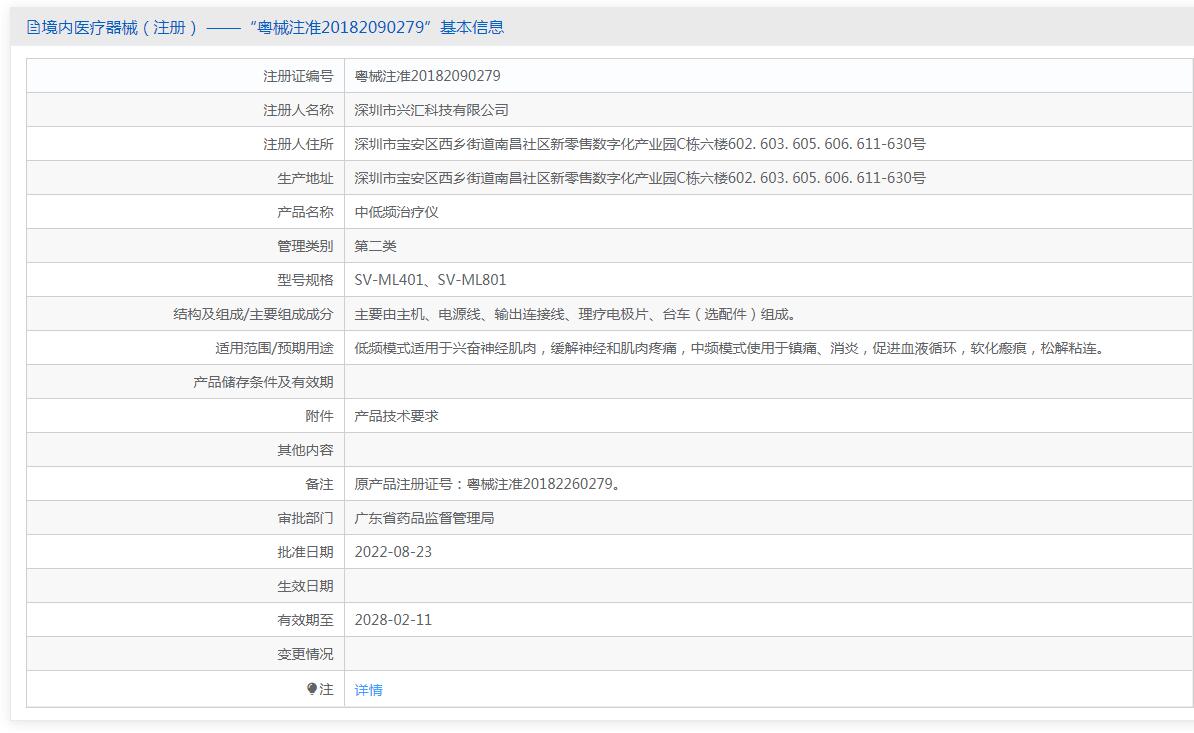This screenshot has height=733, width=1194.
Task: Click the approval date 2022-08-23
Action: [x=393, y=552]
